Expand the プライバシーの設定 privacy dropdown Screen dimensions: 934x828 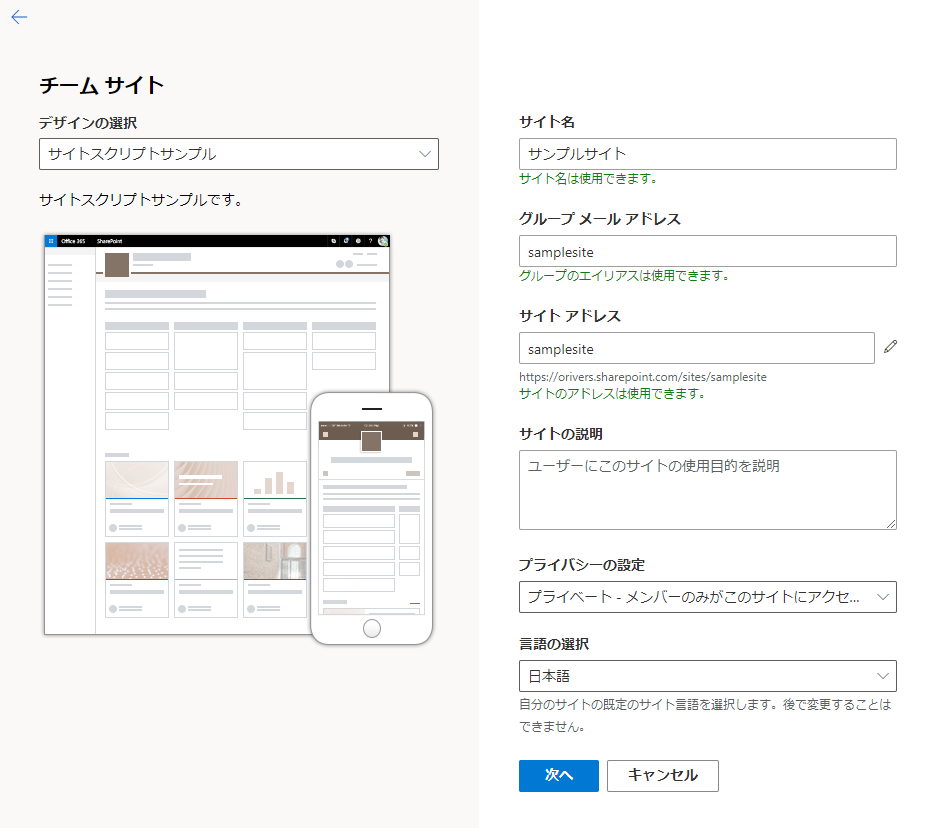(707, 597)
